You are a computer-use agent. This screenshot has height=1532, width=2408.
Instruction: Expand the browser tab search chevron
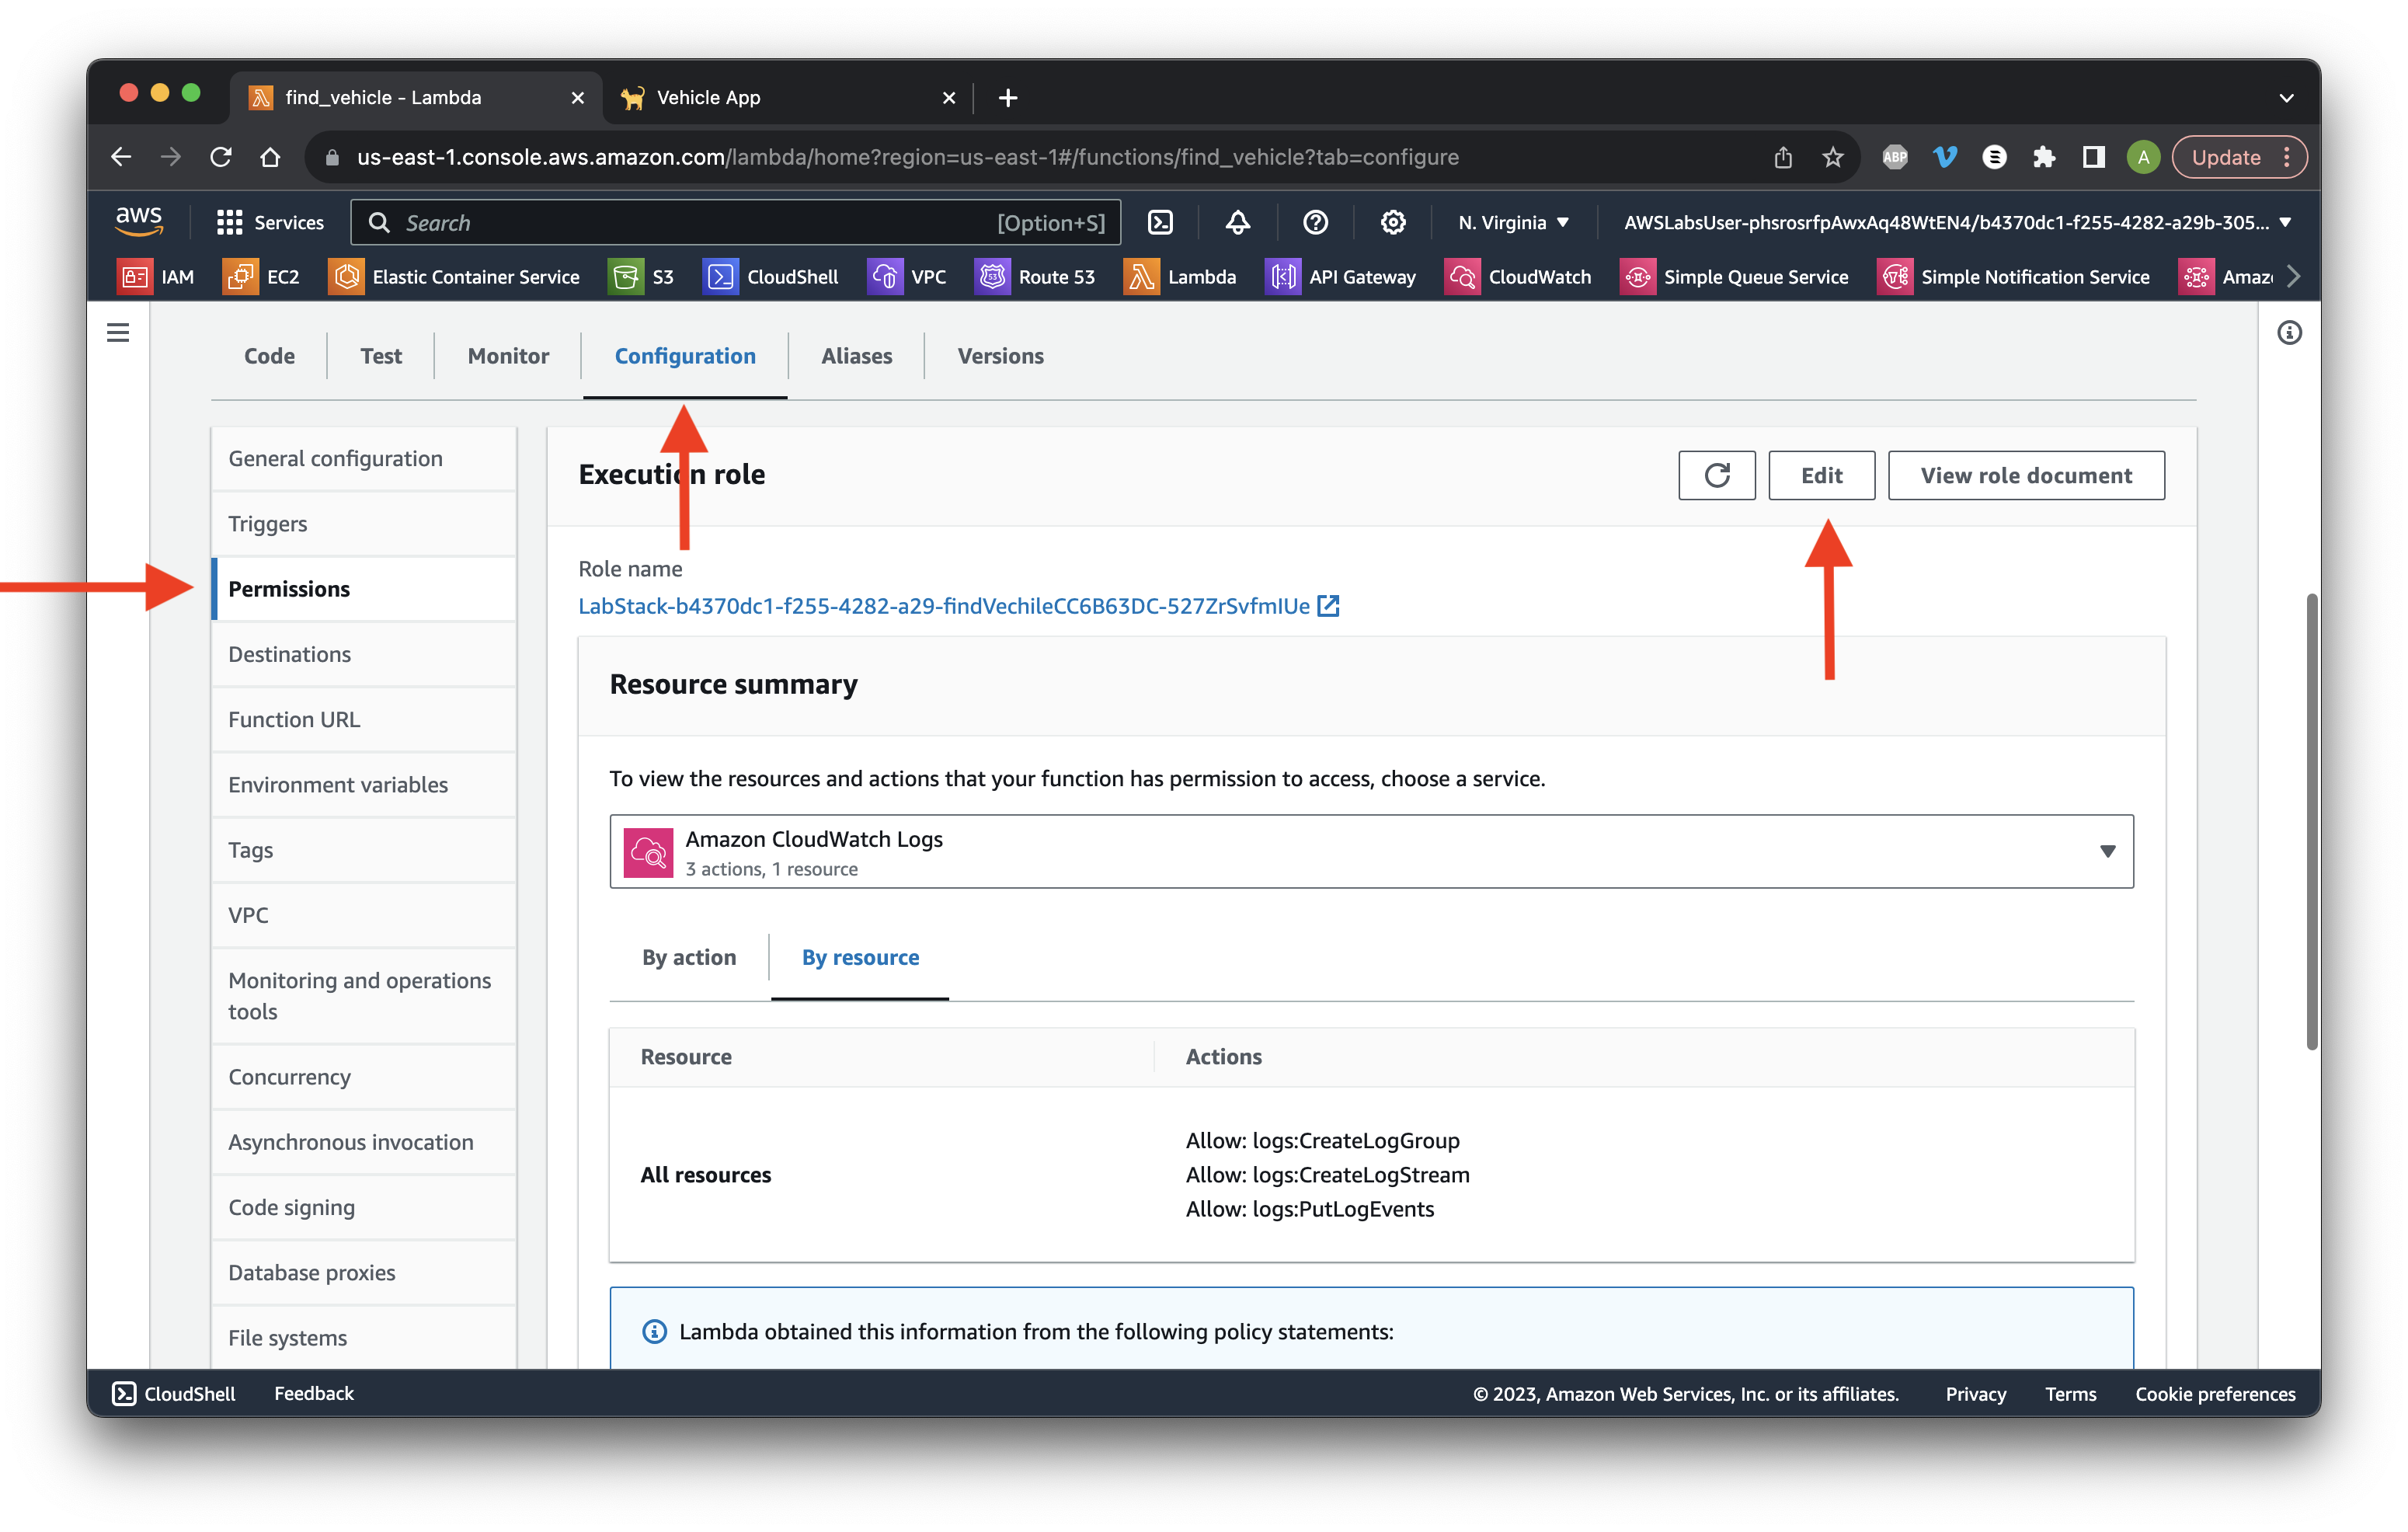(2286, 98)
